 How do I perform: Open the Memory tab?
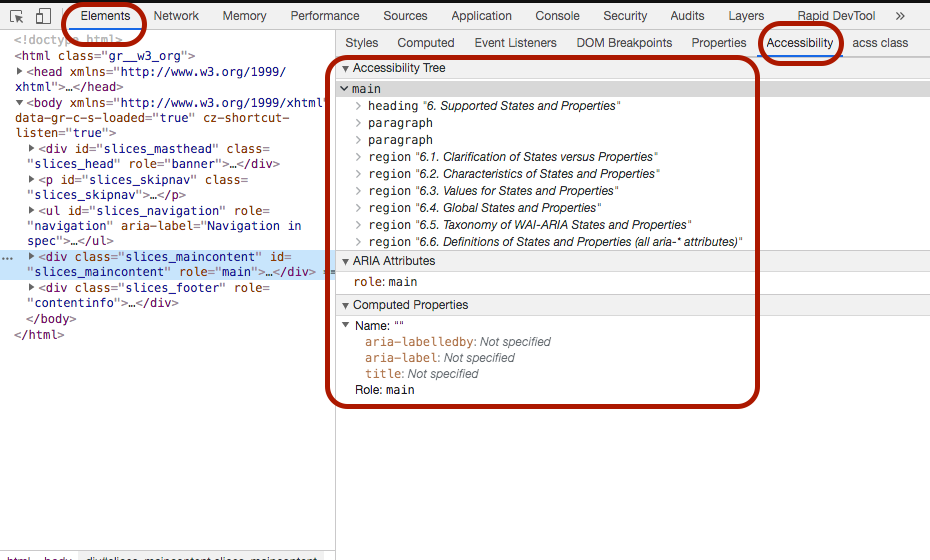coord(244,16)
